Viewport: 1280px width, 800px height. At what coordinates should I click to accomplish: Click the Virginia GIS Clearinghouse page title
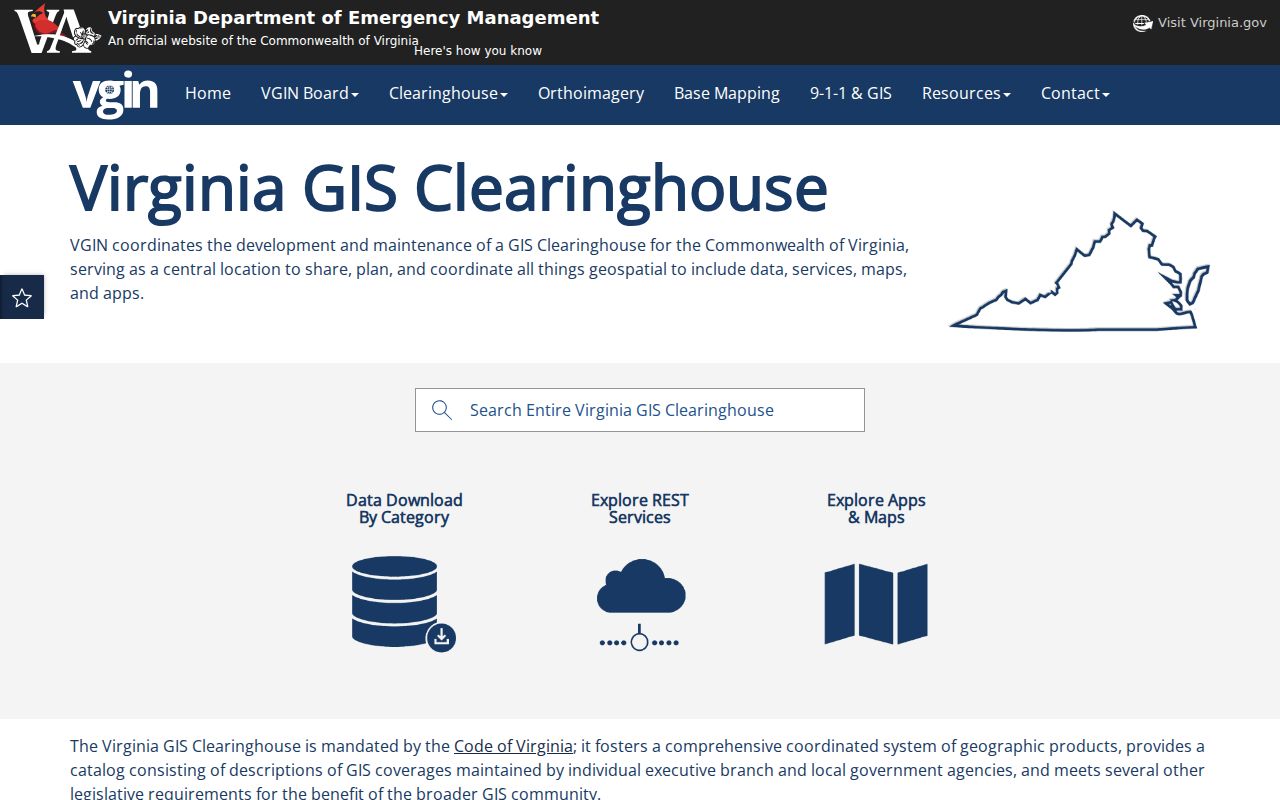click(449, 187)
